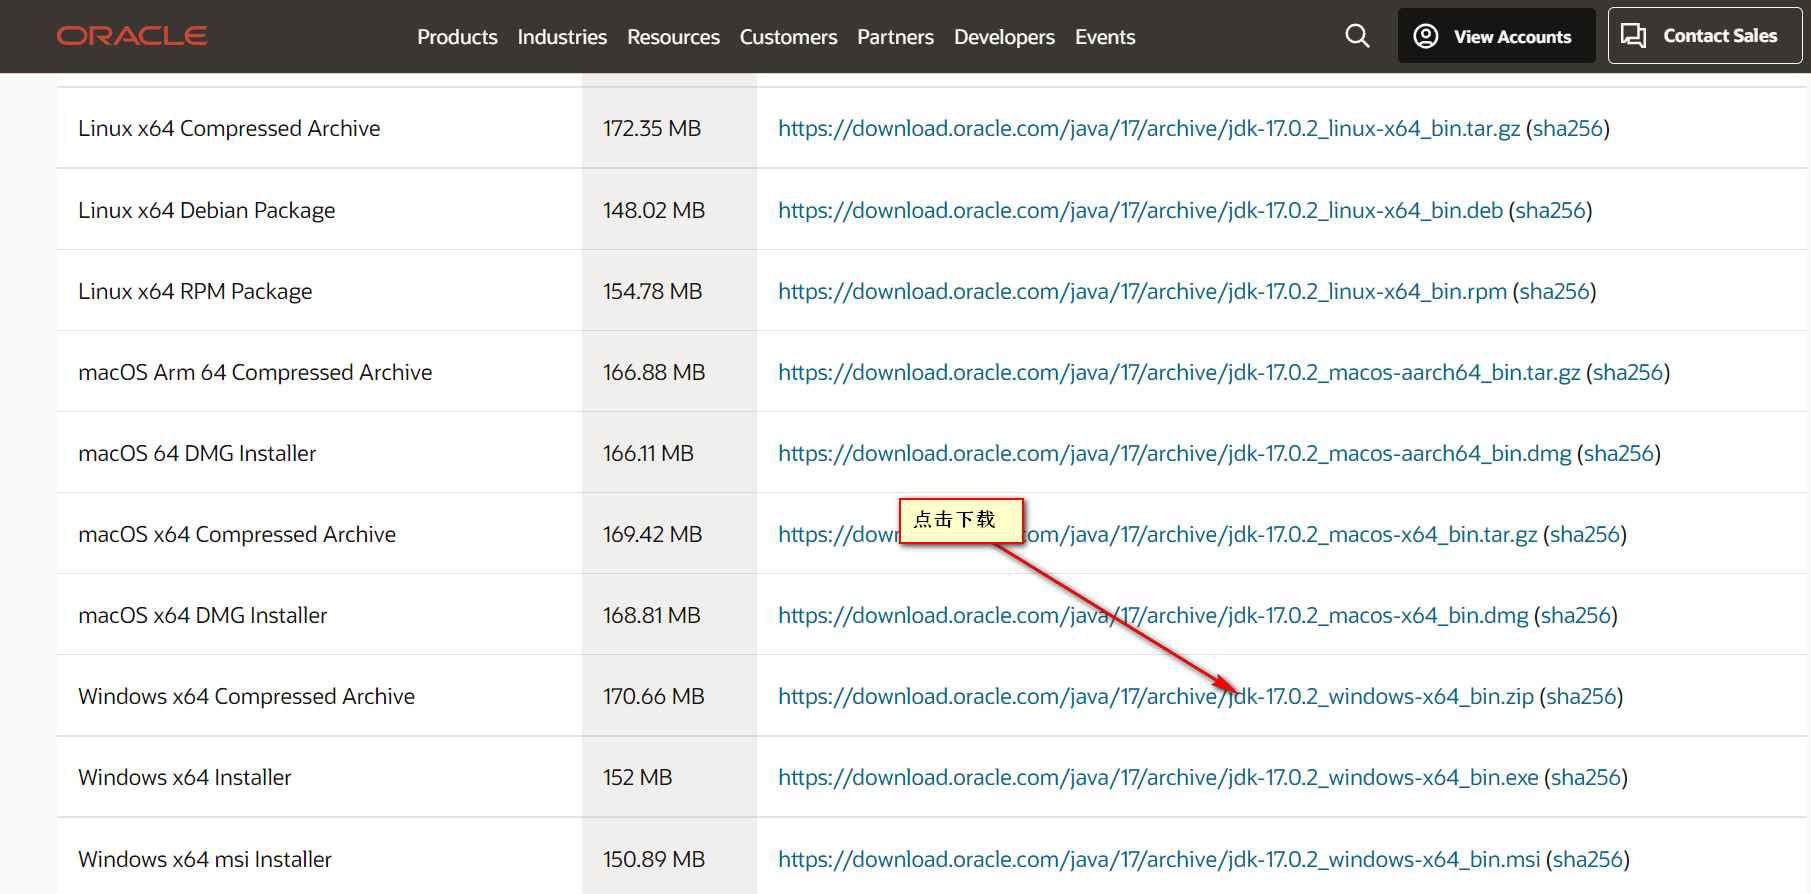Select 'Windows x64 Installer' text

[185, 777]
